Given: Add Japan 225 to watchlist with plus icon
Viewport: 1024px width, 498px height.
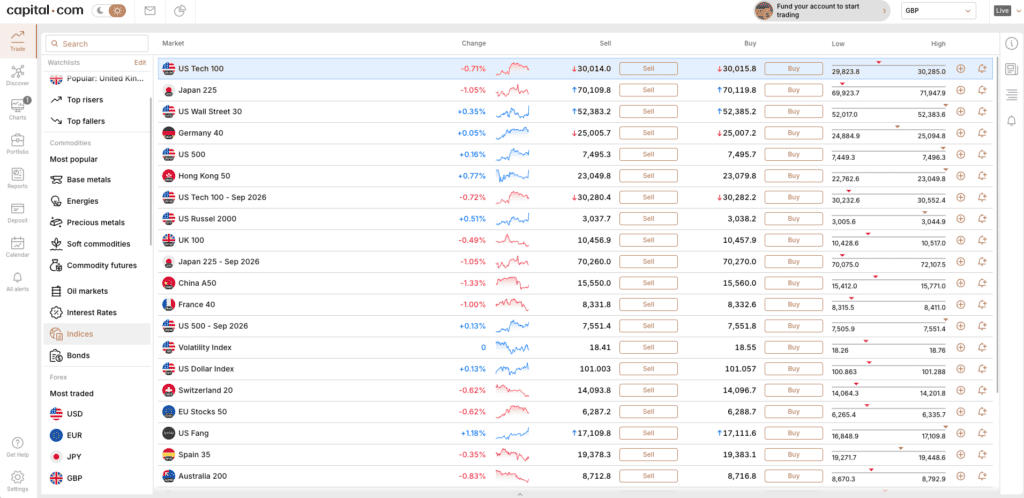Looking at the screenshot, I should click(960, 90).
